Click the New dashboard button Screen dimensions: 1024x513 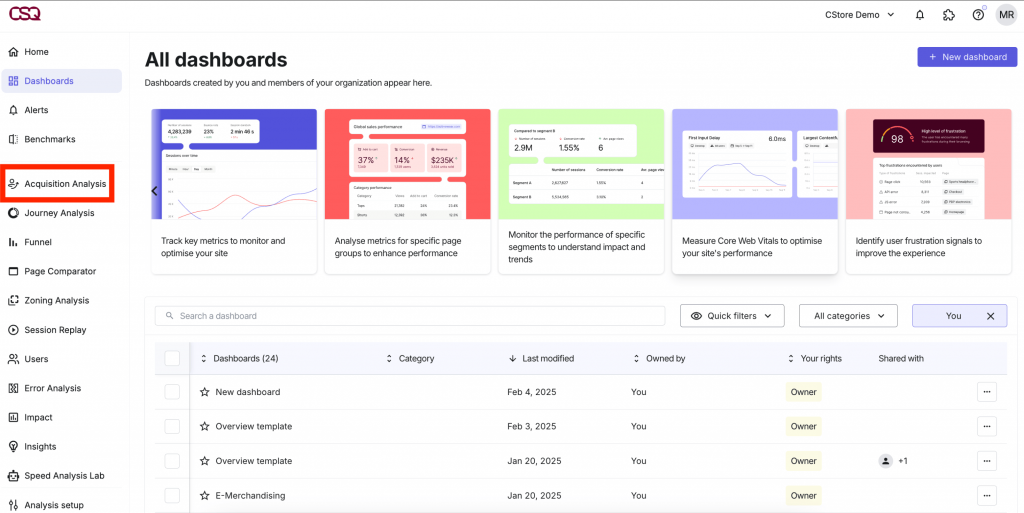967,57
